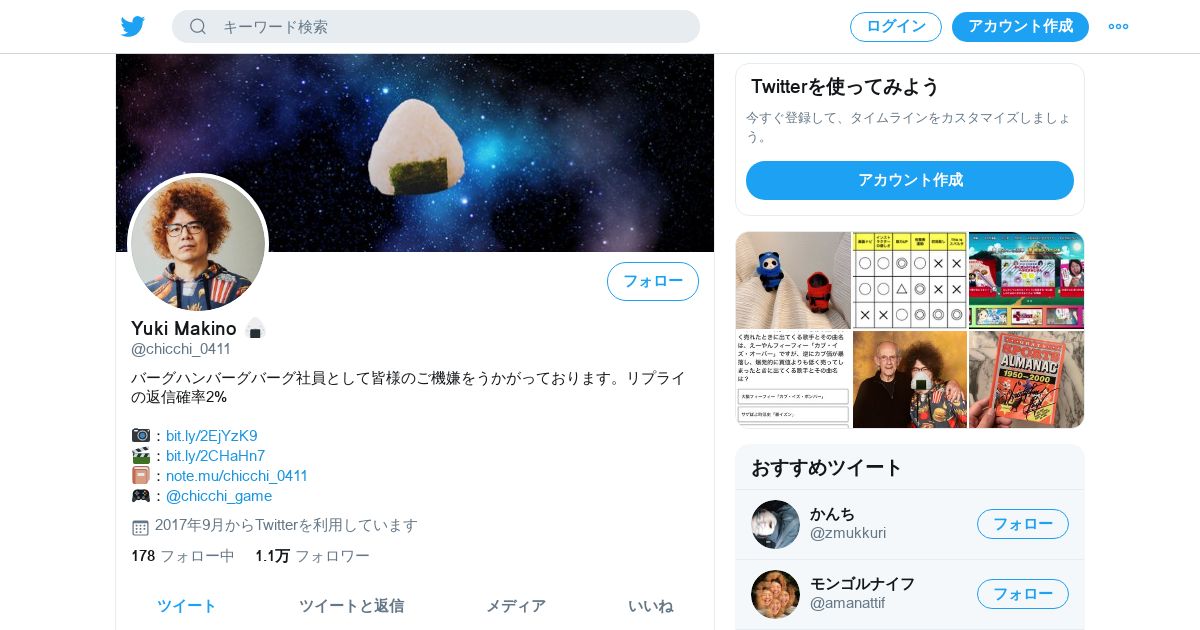The width and height of the screenshot is (1200, 630).
Task: Click the calendar icon by join date
Action: 140,526
